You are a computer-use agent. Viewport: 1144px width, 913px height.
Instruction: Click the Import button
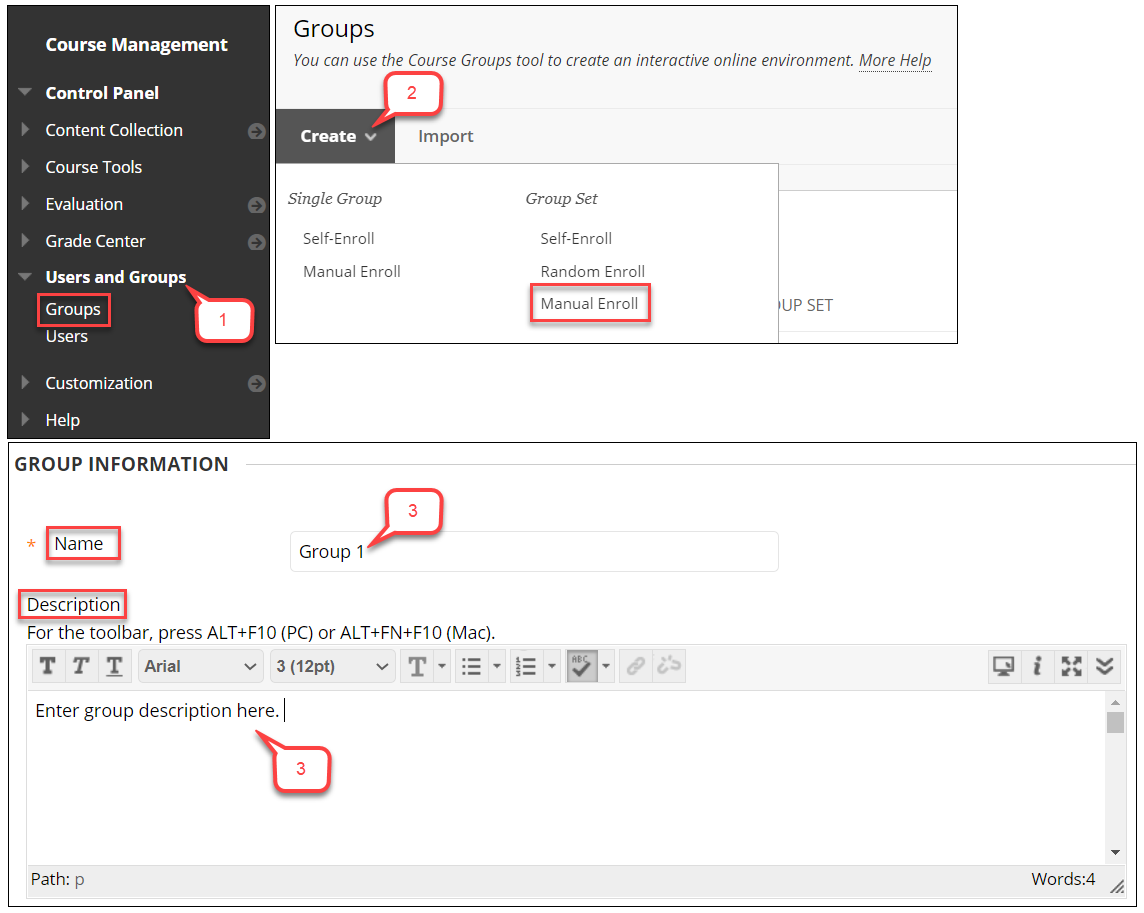tap(446, 136)
